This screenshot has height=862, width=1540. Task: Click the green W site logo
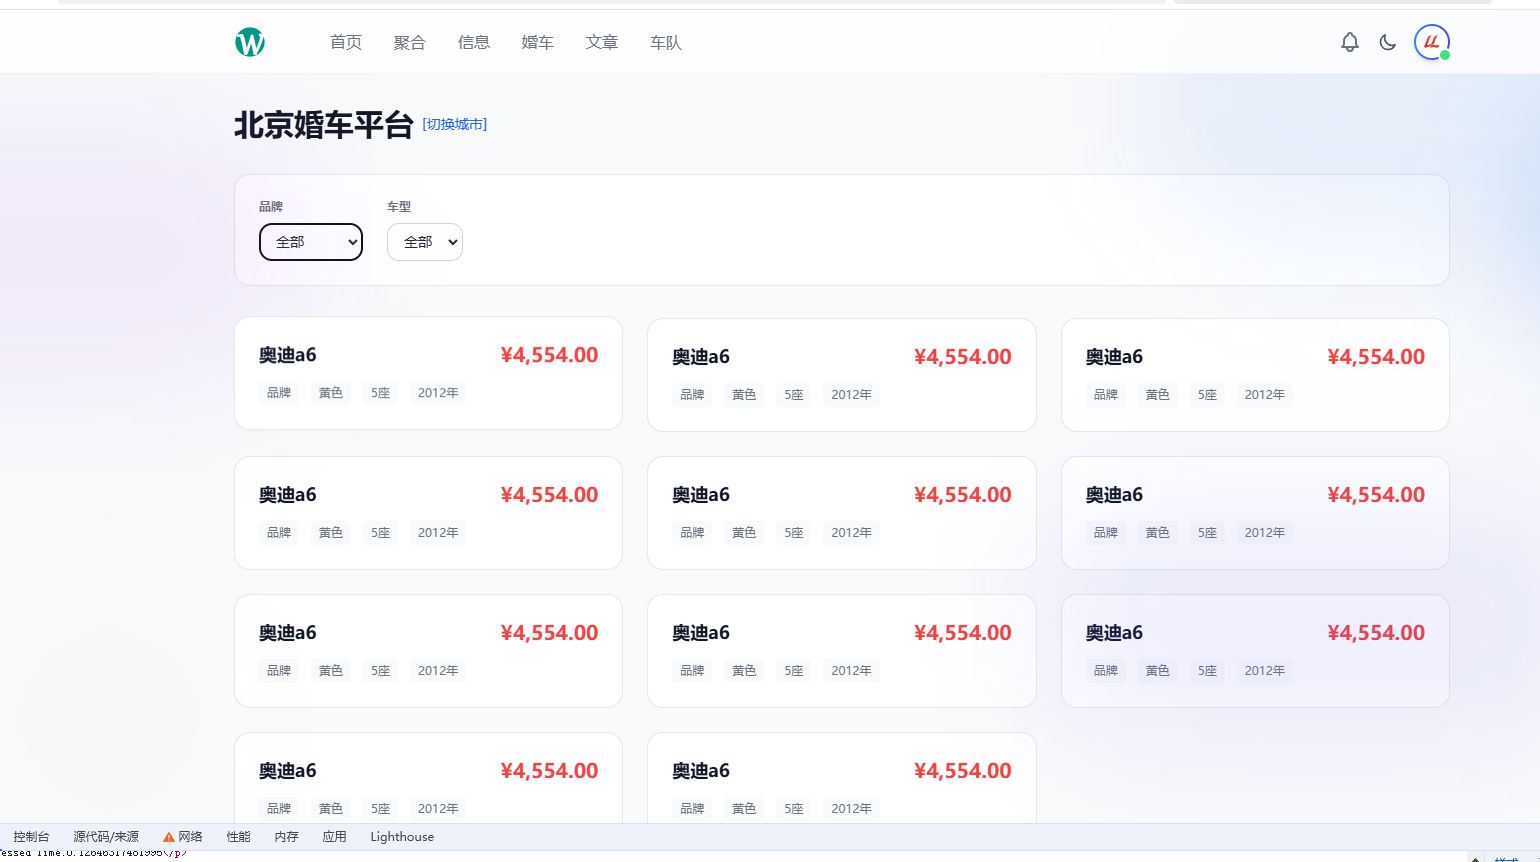pyautogui.click(x=250, y=42)
